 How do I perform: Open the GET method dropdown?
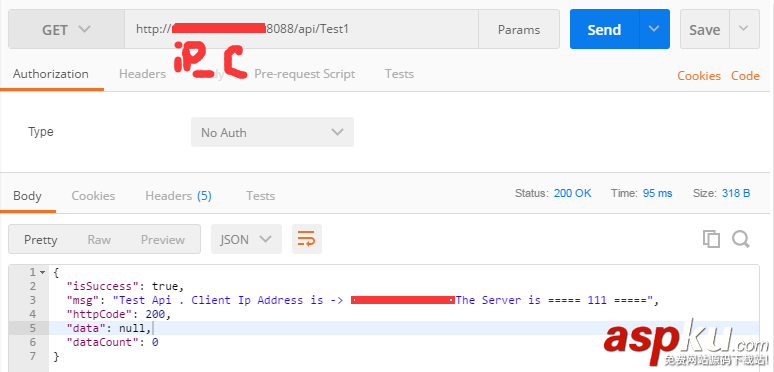point(66,29)
